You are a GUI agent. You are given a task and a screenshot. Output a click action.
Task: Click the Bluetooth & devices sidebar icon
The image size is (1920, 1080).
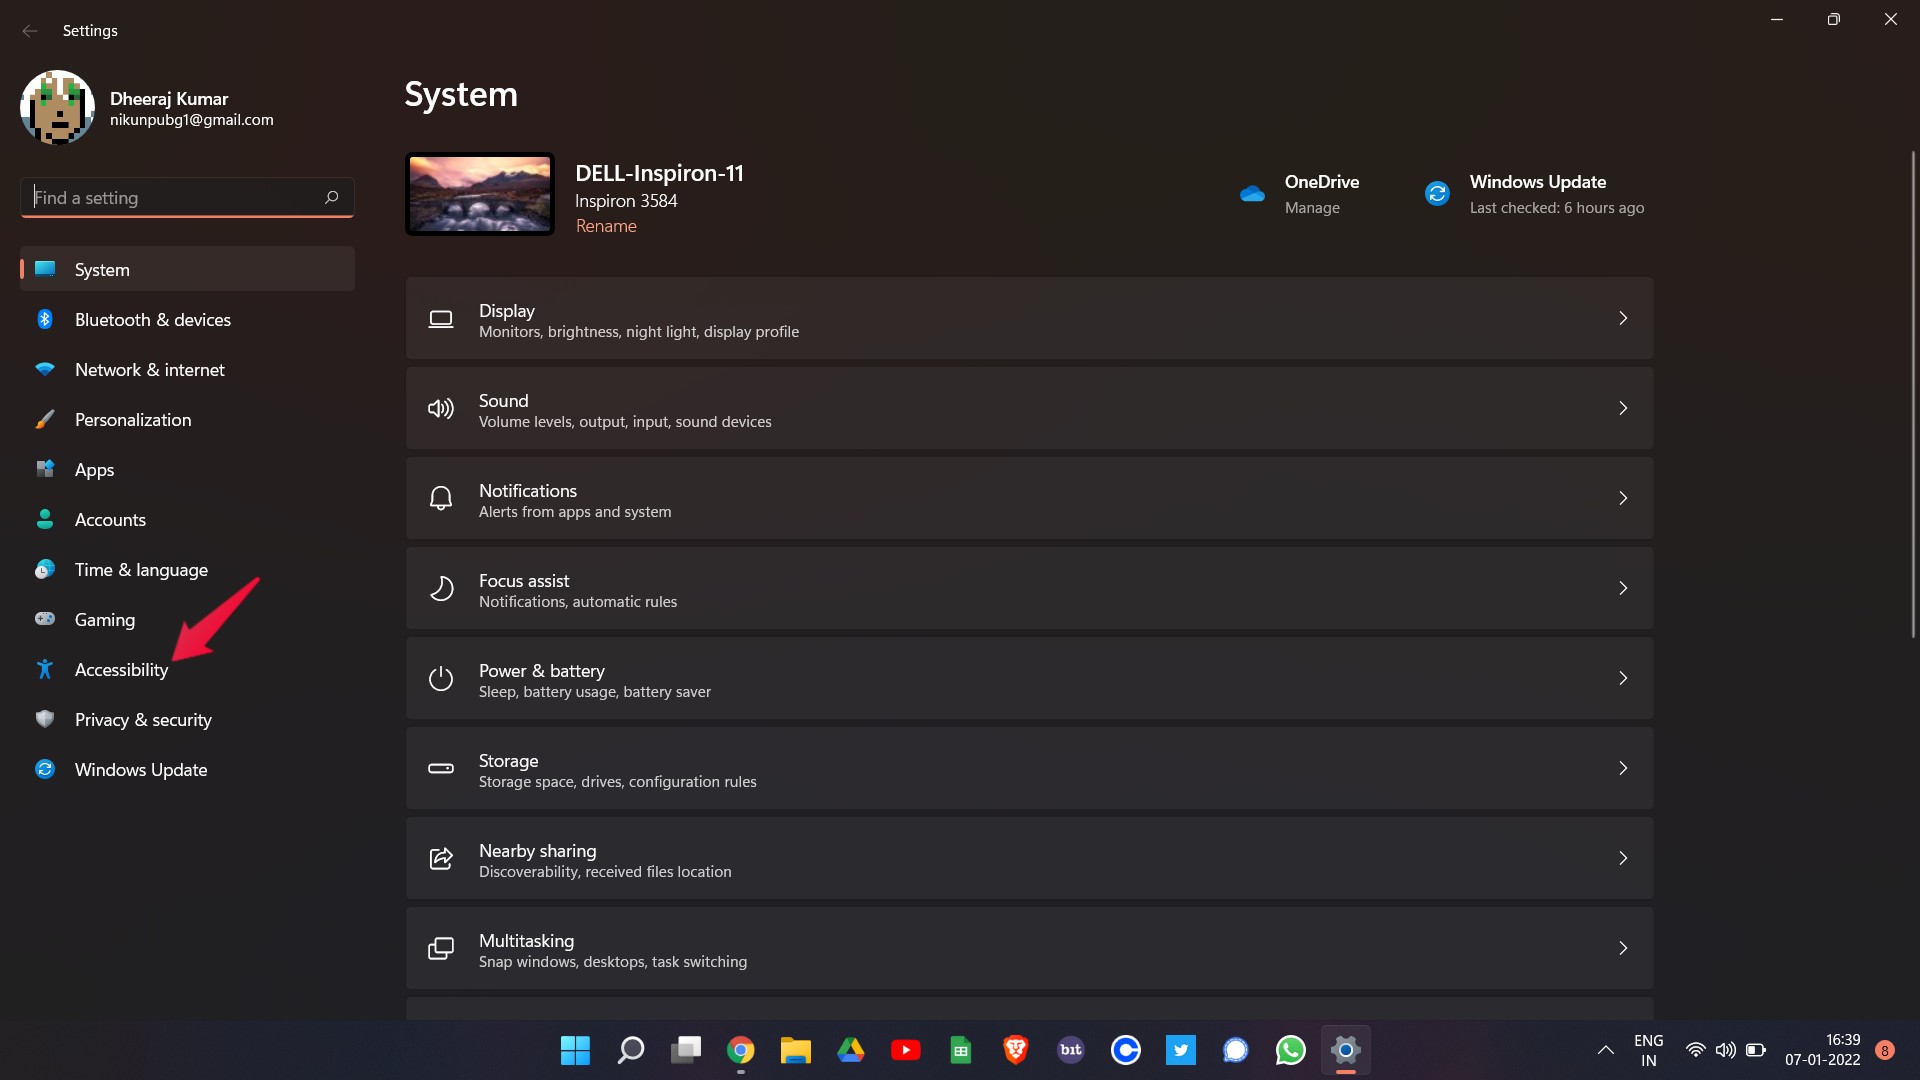[x=45, y=319]
